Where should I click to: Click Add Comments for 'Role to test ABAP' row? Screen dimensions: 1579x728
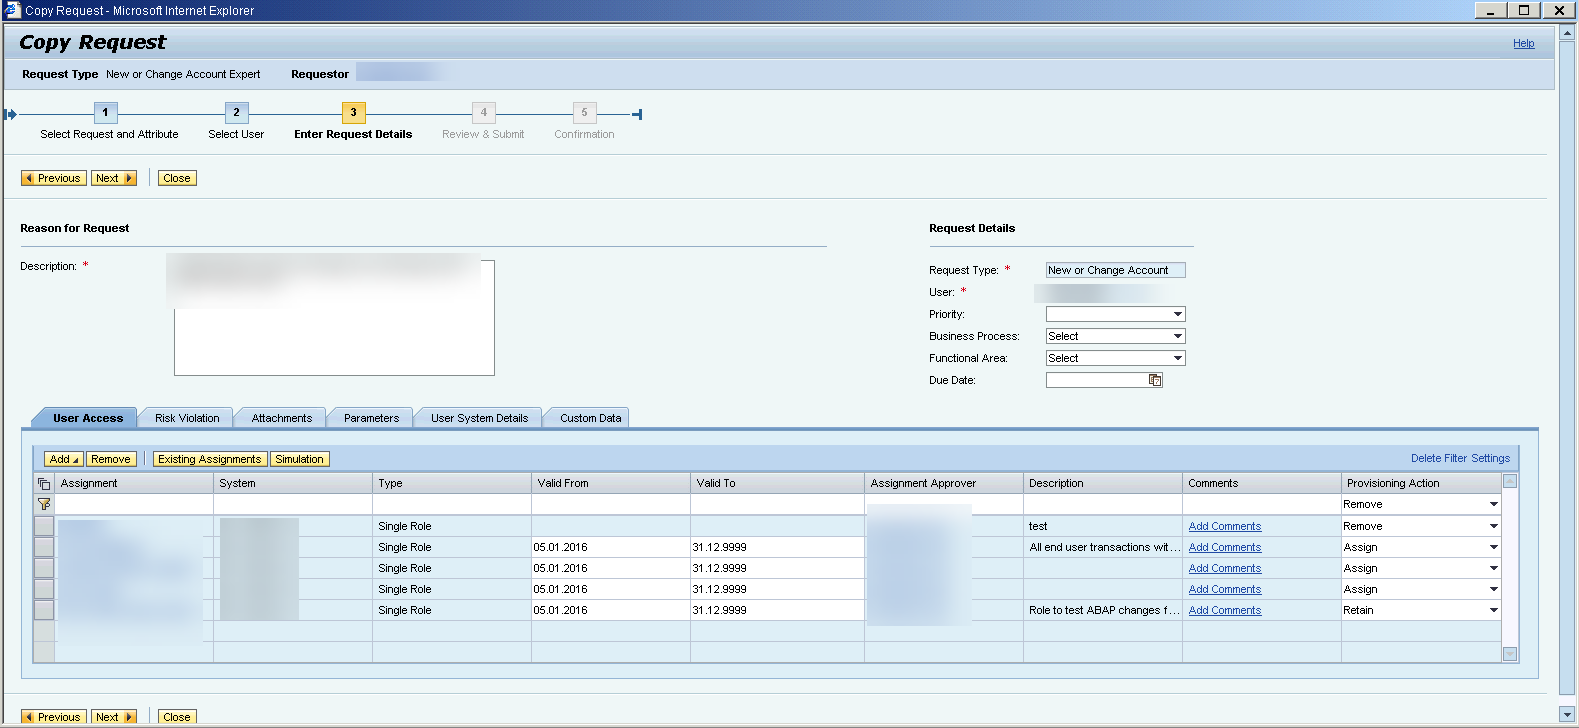(1225, 610)
